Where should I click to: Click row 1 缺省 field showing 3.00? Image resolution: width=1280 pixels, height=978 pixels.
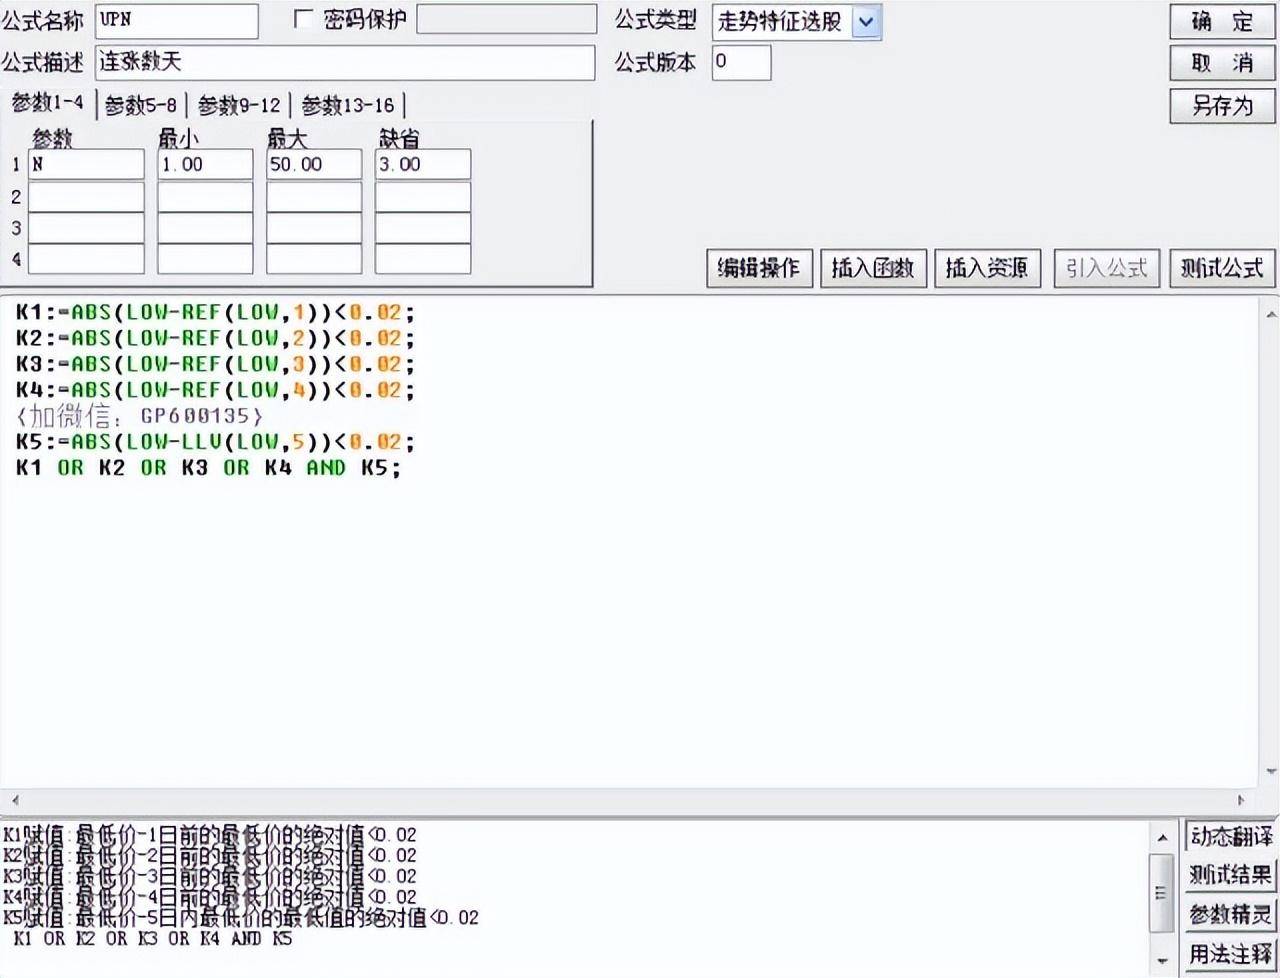tap(423, 164)
